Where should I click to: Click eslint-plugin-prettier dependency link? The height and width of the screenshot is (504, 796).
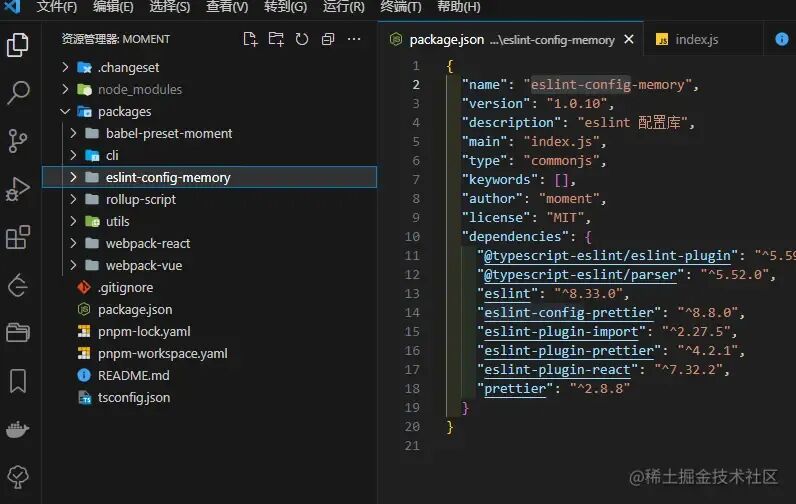(569, 351)
